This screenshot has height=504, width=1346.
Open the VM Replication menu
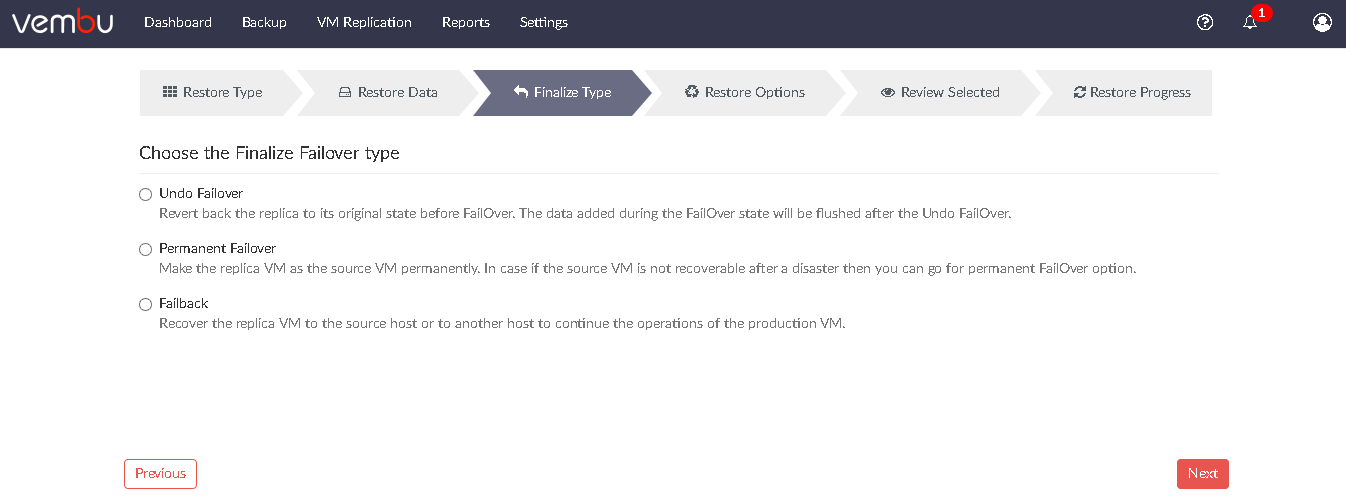[x=364, y=22]
